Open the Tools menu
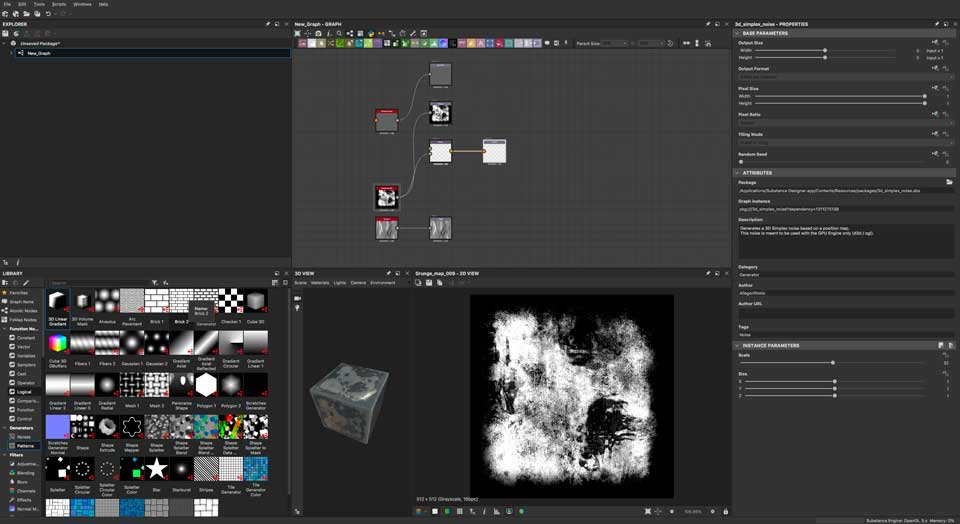The image size is (960, 524). pos(38,4)
